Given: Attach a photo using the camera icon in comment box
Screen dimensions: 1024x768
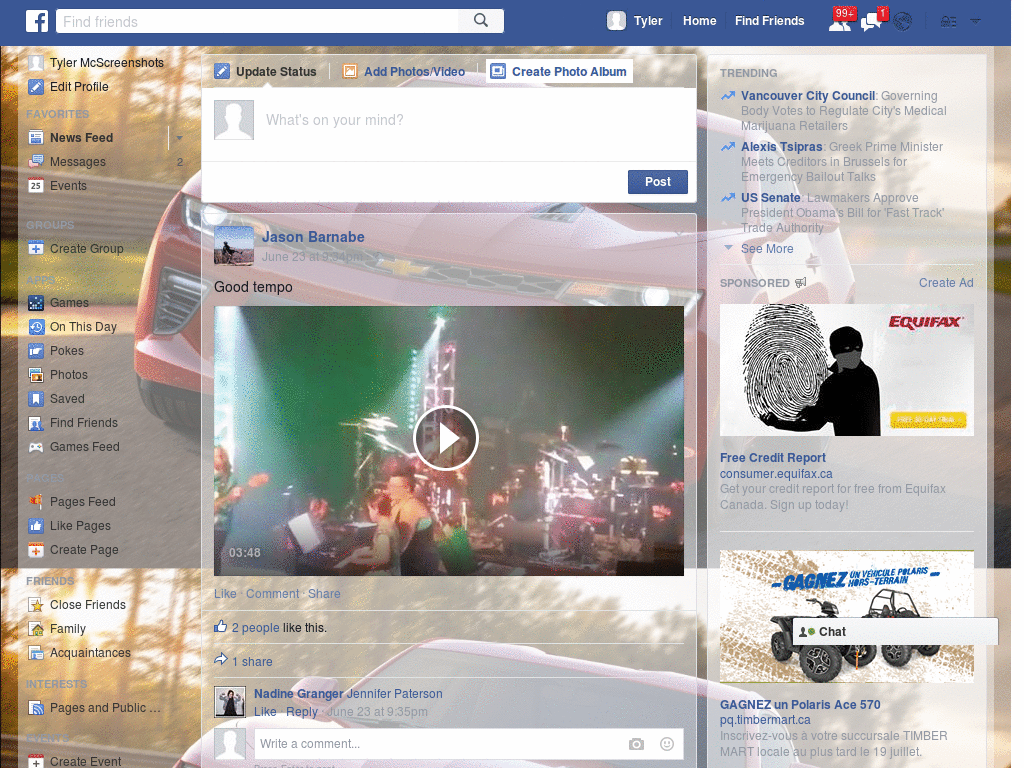Looking at the screenshot, I should point(636,744).
